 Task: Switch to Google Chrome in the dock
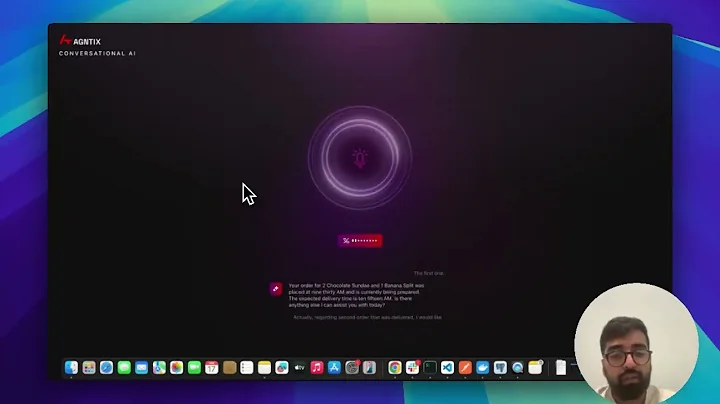click(x=394, y=367)
